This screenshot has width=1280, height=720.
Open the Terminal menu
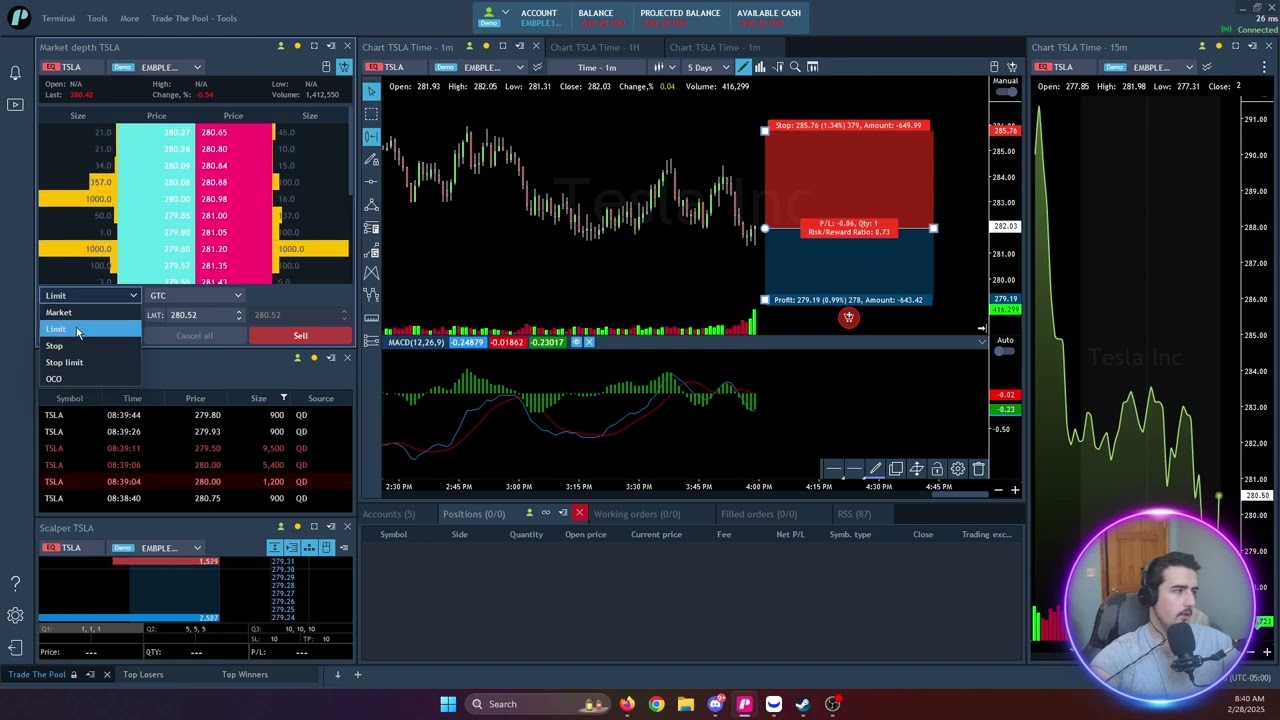(58, 18)
